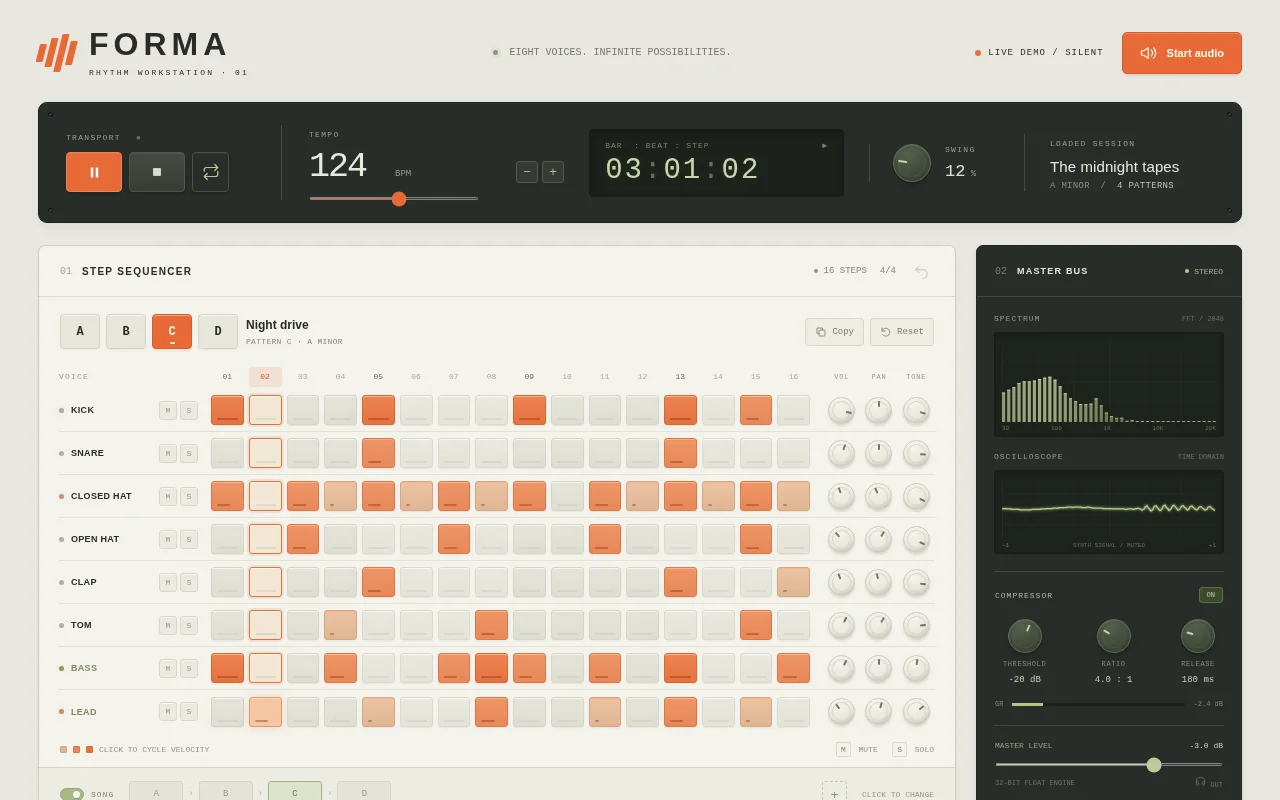
Task: Click the LEAD tone knob
Action: click(916, 711)
